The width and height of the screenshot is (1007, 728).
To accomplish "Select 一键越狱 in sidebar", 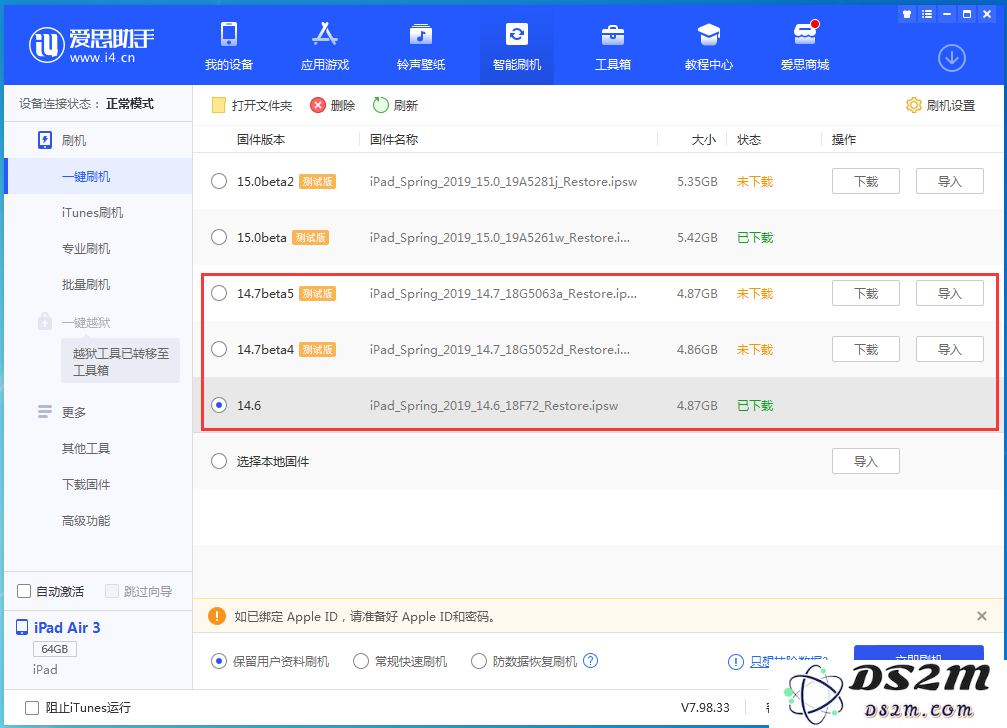I will point(86,322).
